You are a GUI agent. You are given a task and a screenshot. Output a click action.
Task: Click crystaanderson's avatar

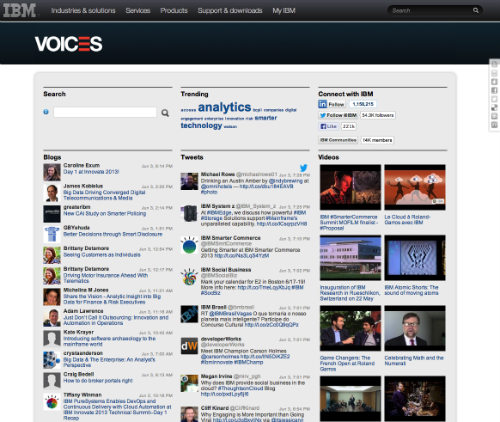[52, 360]
